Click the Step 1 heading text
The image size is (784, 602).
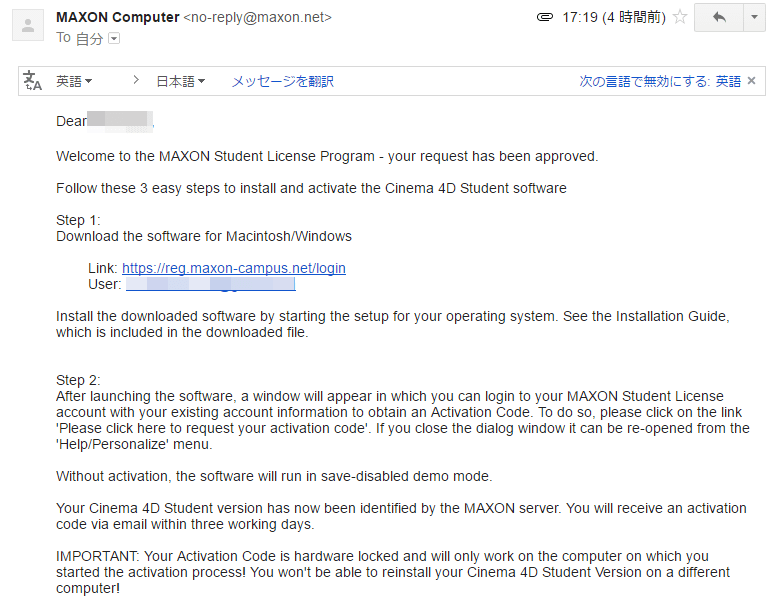(78, 220)
